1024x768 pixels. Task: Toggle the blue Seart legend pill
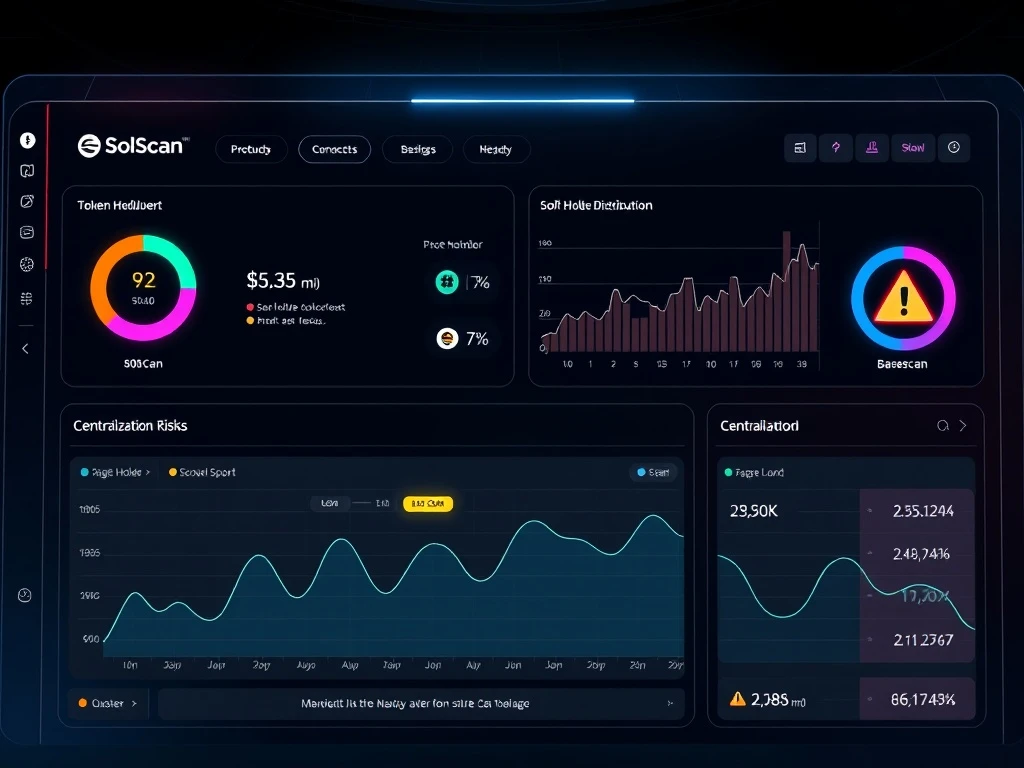tap(653, 472)
